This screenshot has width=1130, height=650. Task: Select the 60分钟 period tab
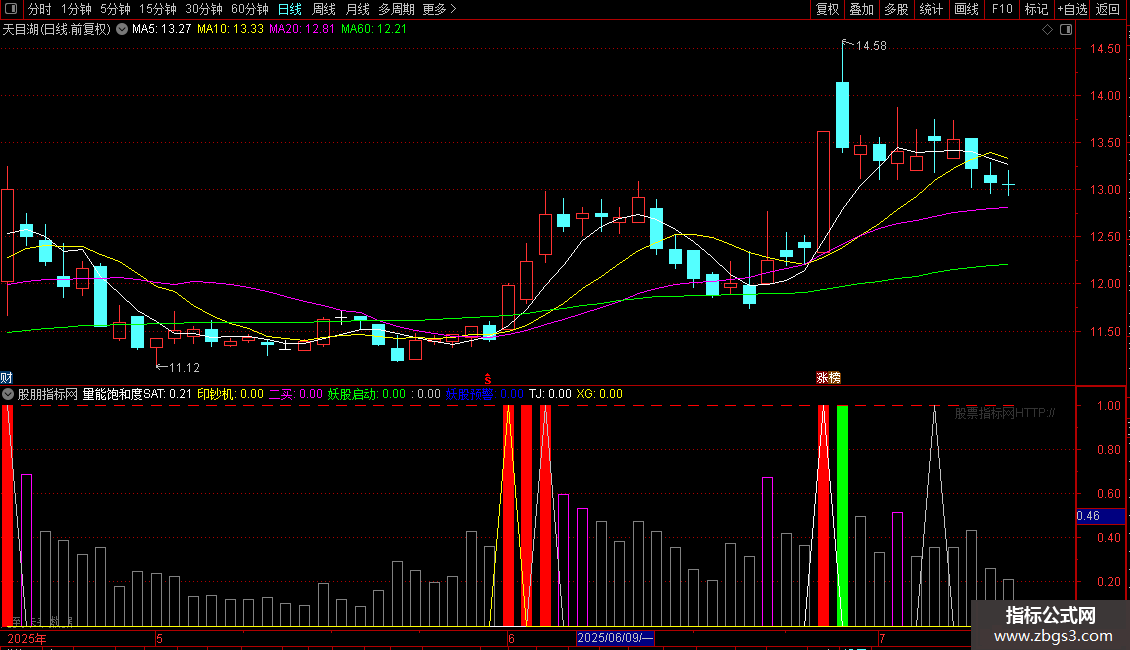250,9
